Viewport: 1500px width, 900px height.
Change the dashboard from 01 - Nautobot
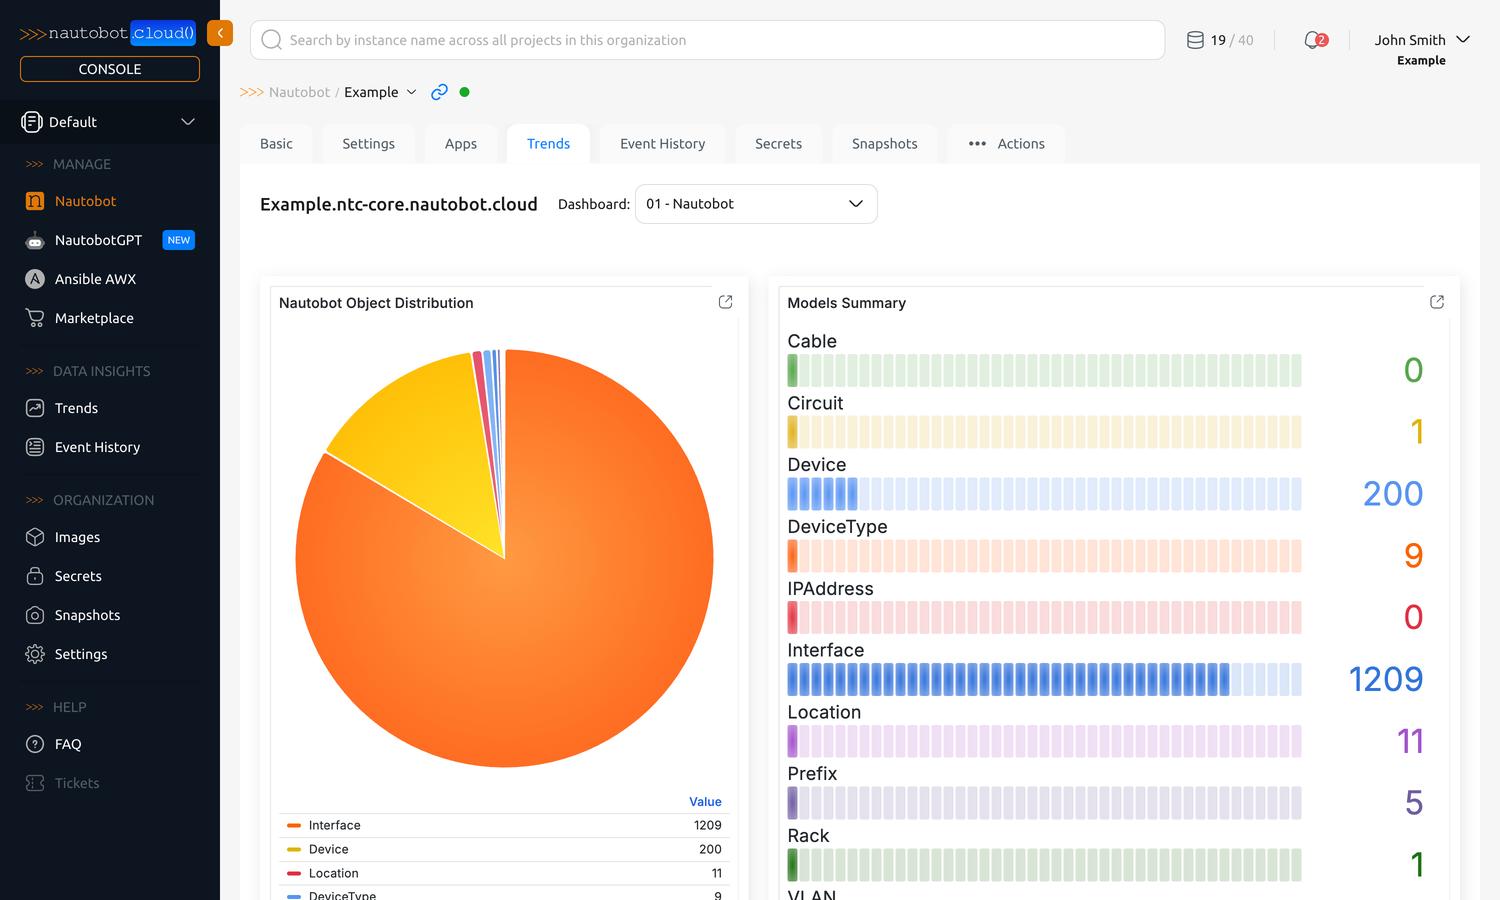pos(755,203)
